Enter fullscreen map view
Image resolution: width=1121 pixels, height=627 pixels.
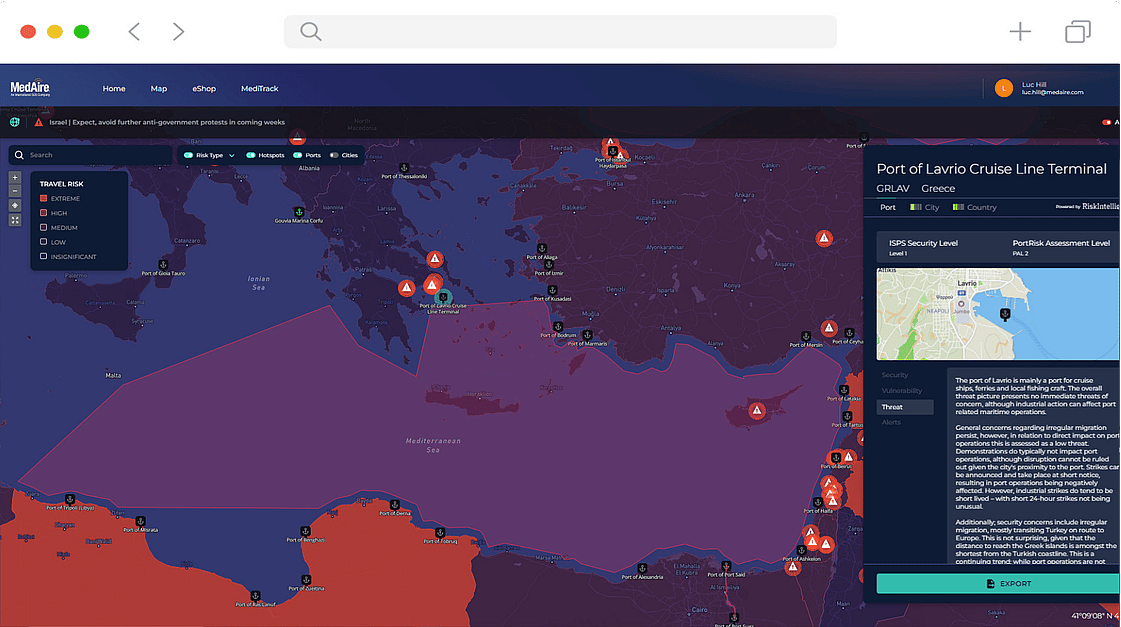15,220
